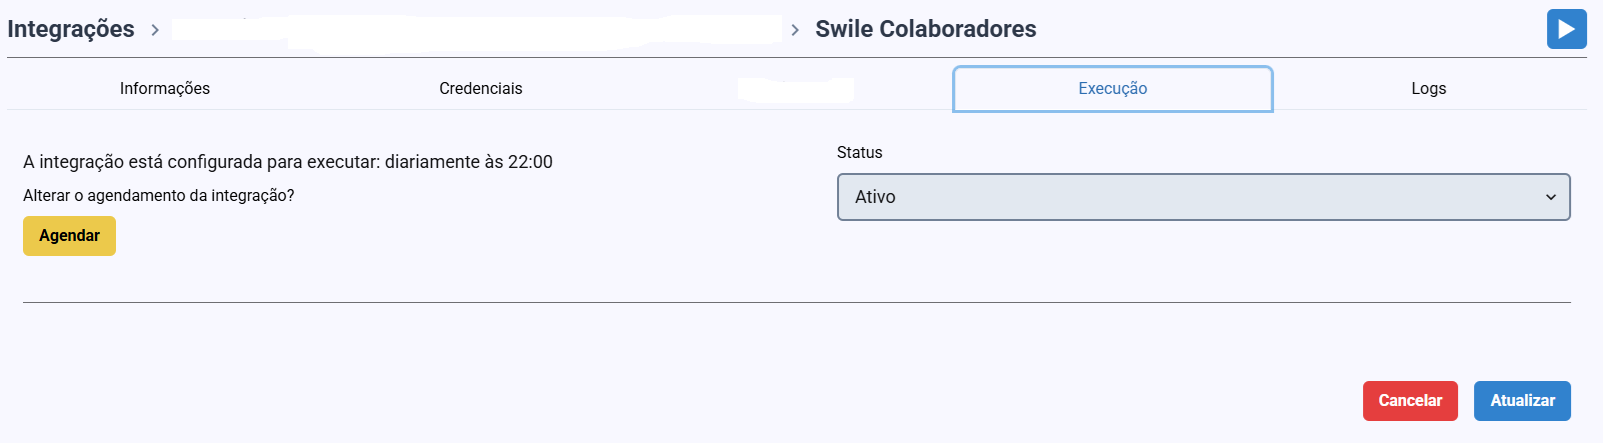Save changes with Atualizar button
1617x443 pixels.
(1521, 401)
